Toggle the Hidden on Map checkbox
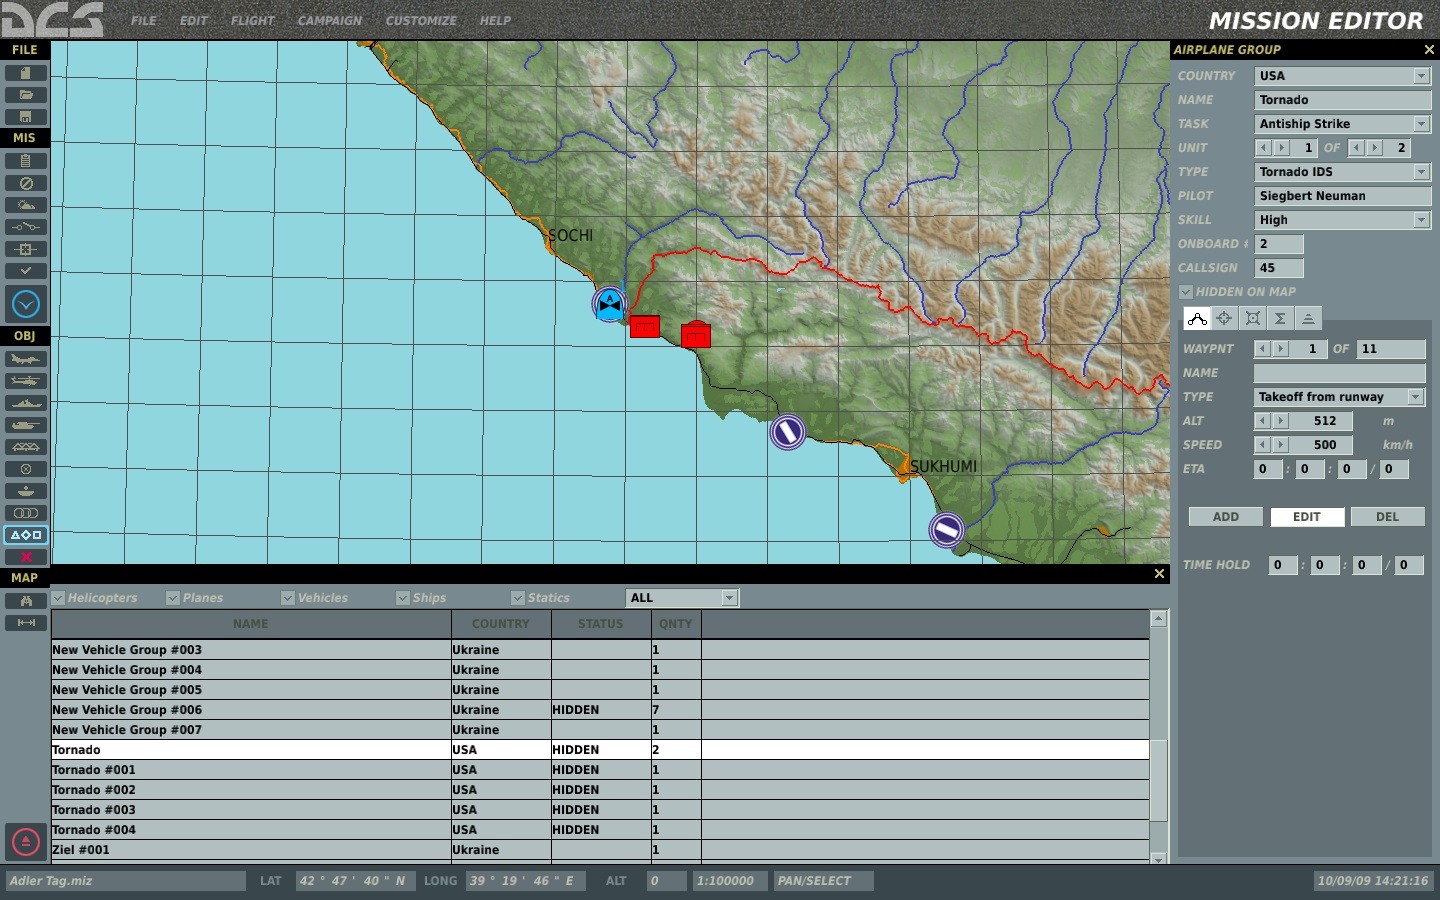 1186,292
